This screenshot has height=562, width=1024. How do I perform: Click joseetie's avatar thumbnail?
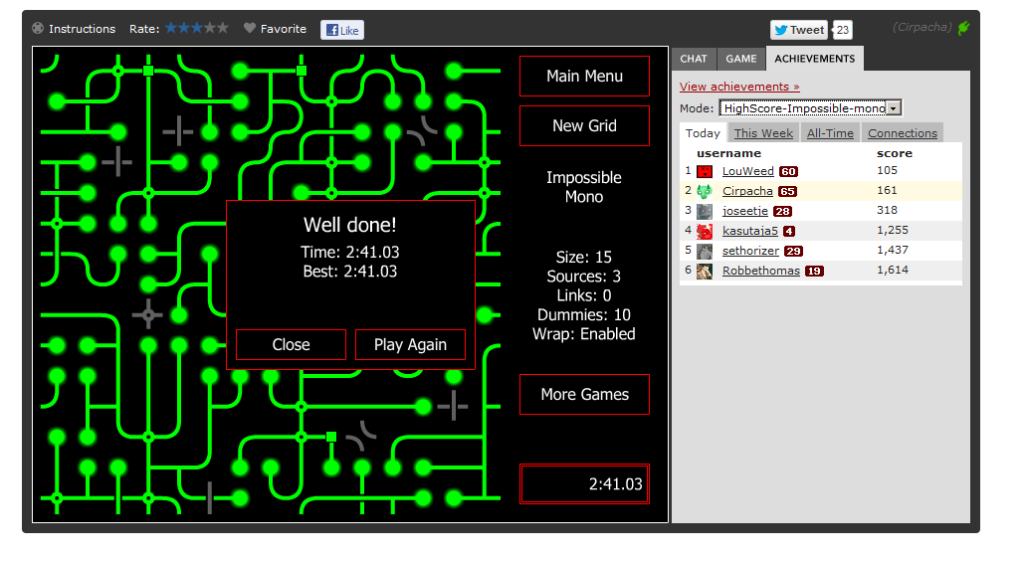pos(705,211)
